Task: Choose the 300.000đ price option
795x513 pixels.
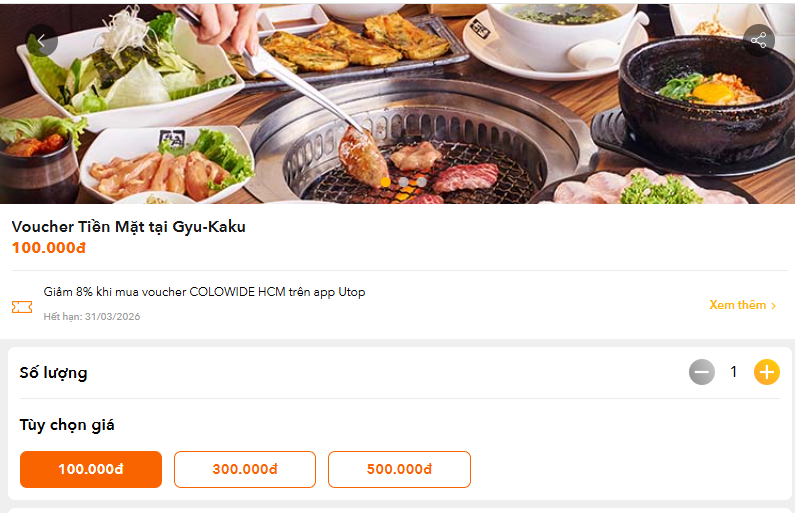Action: click(245, 469)
